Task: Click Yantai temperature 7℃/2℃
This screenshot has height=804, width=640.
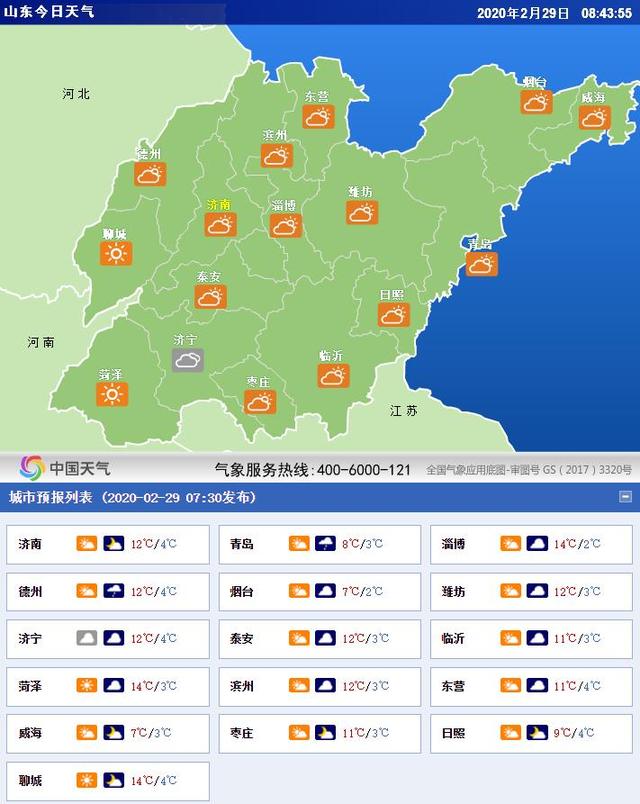Action: click(x=363, y=591)
